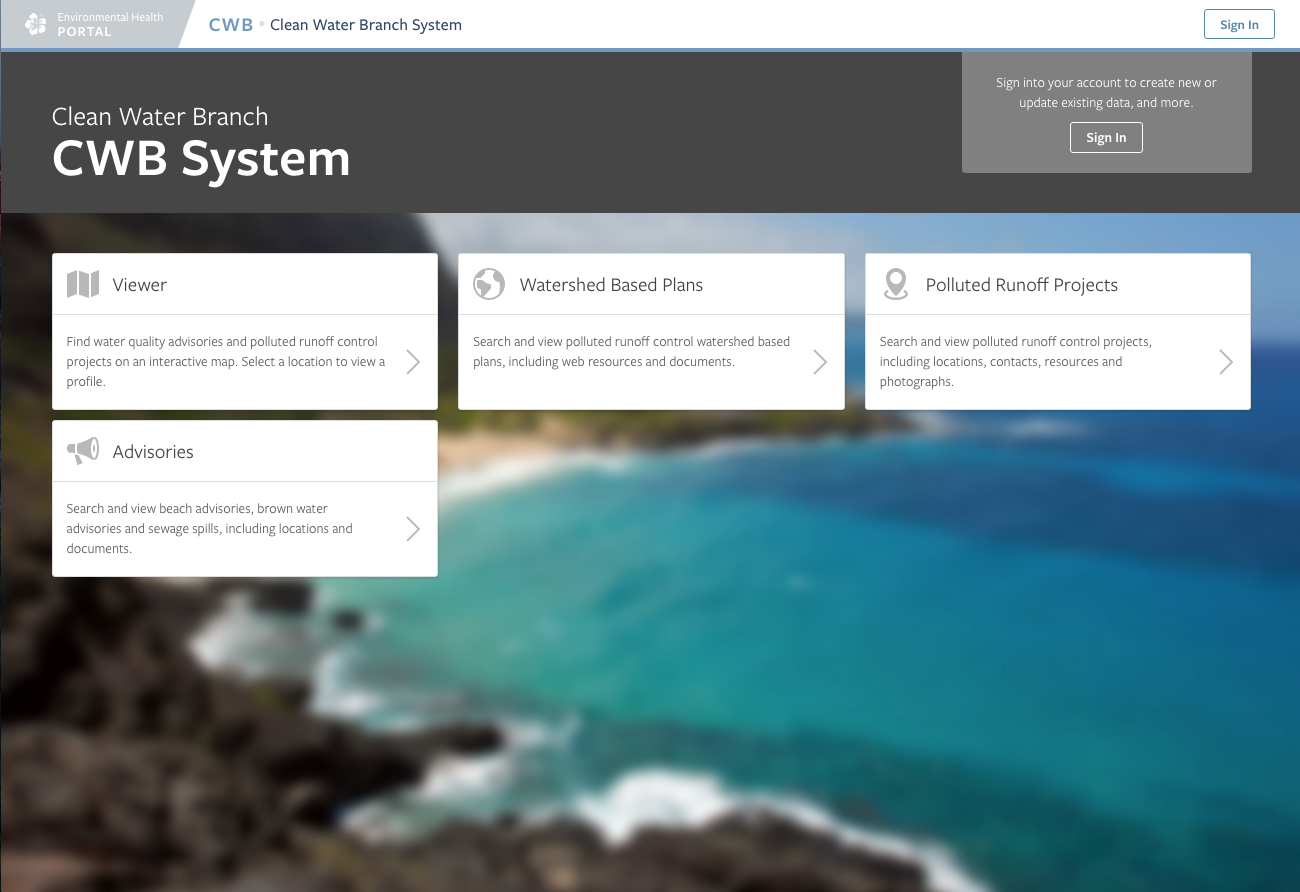This screenshot has height=892, width=1300.
Task: Select the CWB abbreviation in the header
Action: [x=231, y=25]
